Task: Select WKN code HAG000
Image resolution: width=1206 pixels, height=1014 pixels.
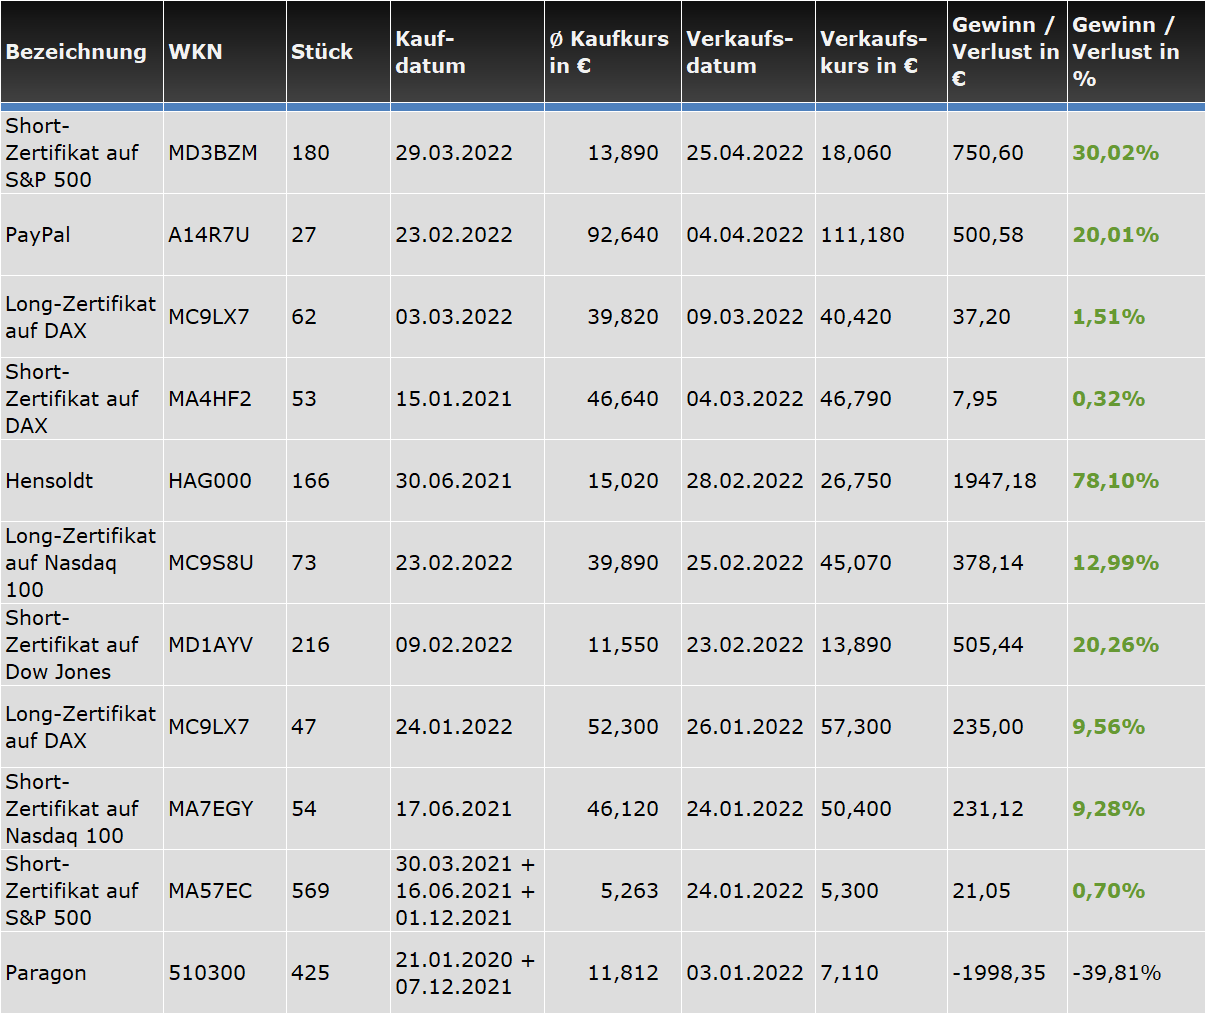Action: coord(210,481)
